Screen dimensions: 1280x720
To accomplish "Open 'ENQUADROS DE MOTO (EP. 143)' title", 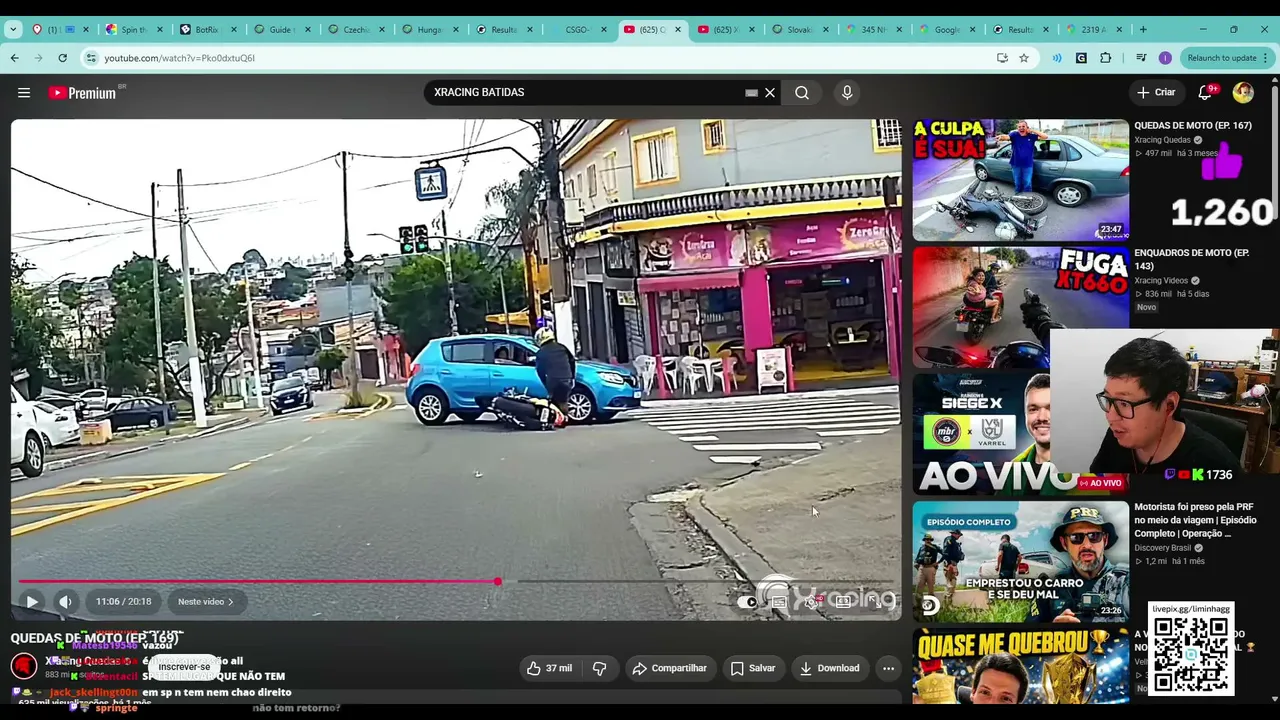I will pyautogui.click(x=1192, y=260).
